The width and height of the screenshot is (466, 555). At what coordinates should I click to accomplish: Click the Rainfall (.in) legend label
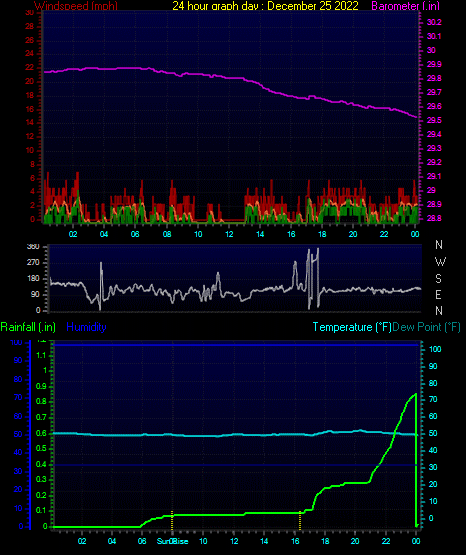(28, 327)
